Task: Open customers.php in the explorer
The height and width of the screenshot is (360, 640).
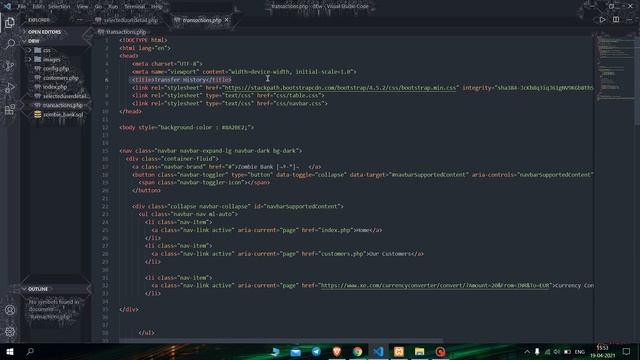Action: coord(60,78)
